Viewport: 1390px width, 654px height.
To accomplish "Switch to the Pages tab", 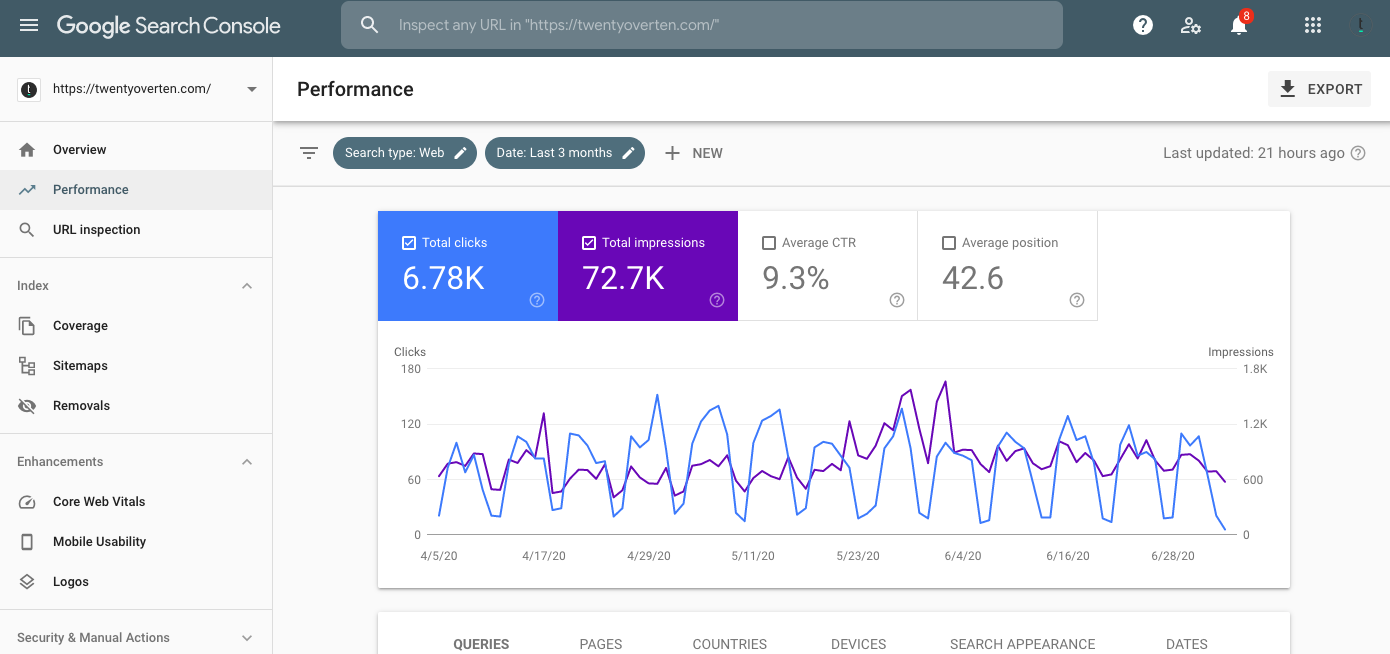I will 601,643.
